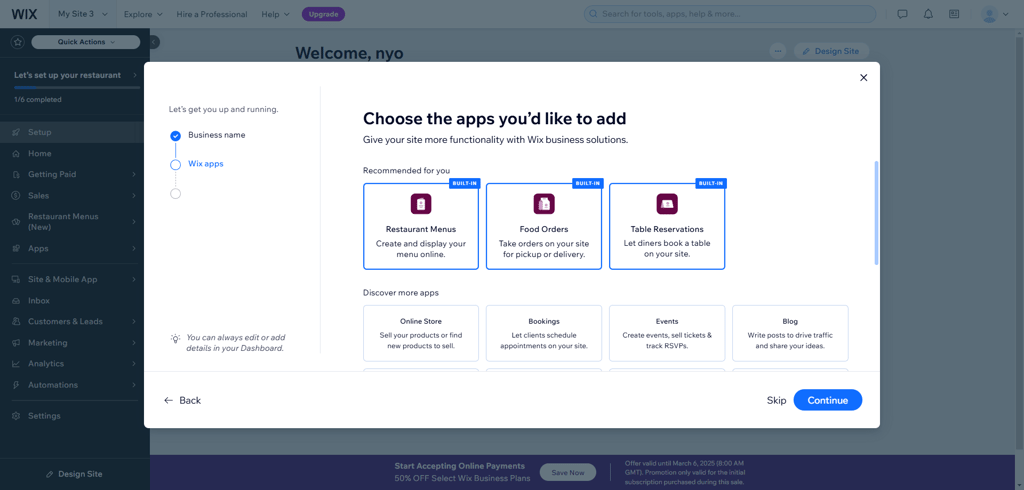Click the Site & Mobile App icon
This screenshot has height=490, width=1024.
(x=16, y=279)
